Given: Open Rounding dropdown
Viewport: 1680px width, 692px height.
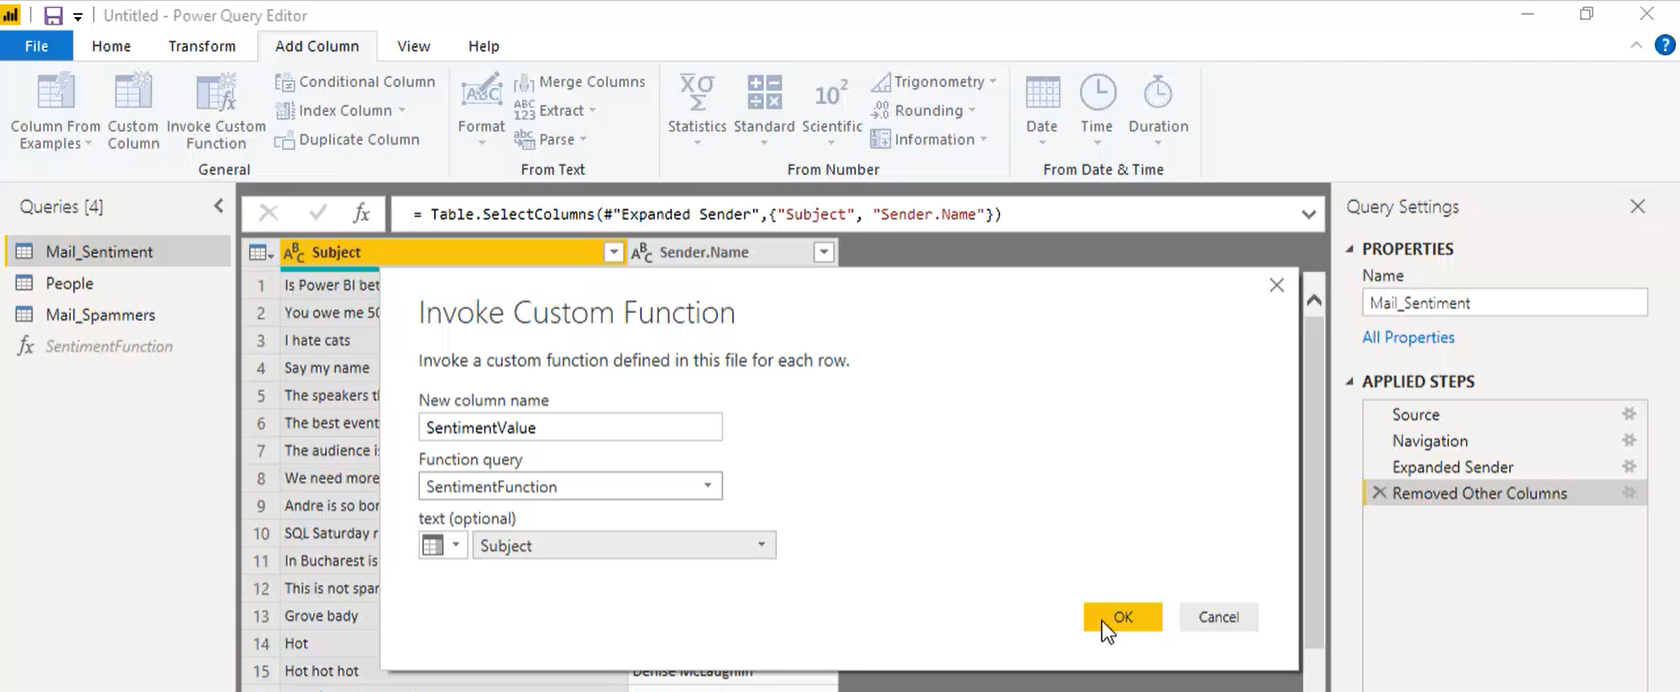Looking at the screenshot, I should [922, 111].
